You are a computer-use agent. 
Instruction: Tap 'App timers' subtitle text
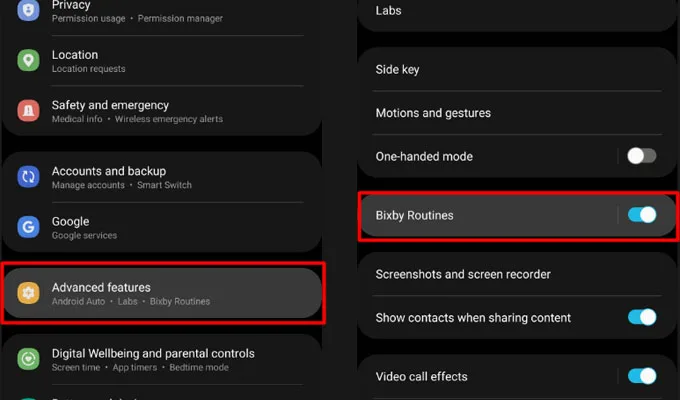[x=135, y=367]
